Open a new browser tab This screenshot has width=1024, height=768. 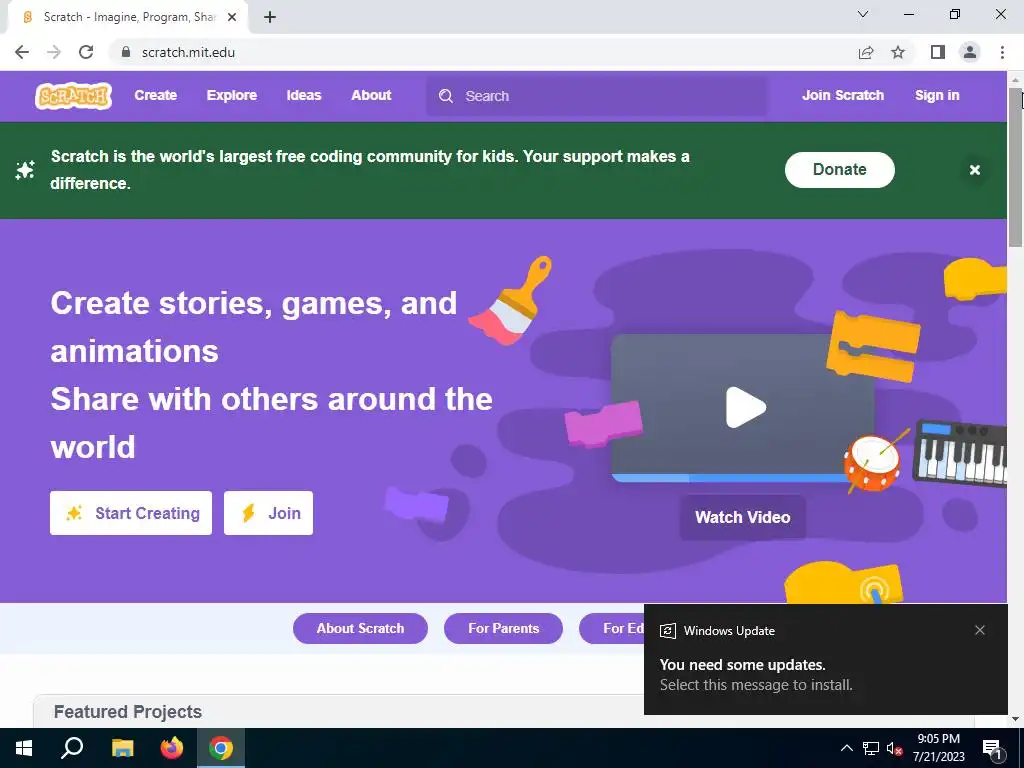point(270,17)
